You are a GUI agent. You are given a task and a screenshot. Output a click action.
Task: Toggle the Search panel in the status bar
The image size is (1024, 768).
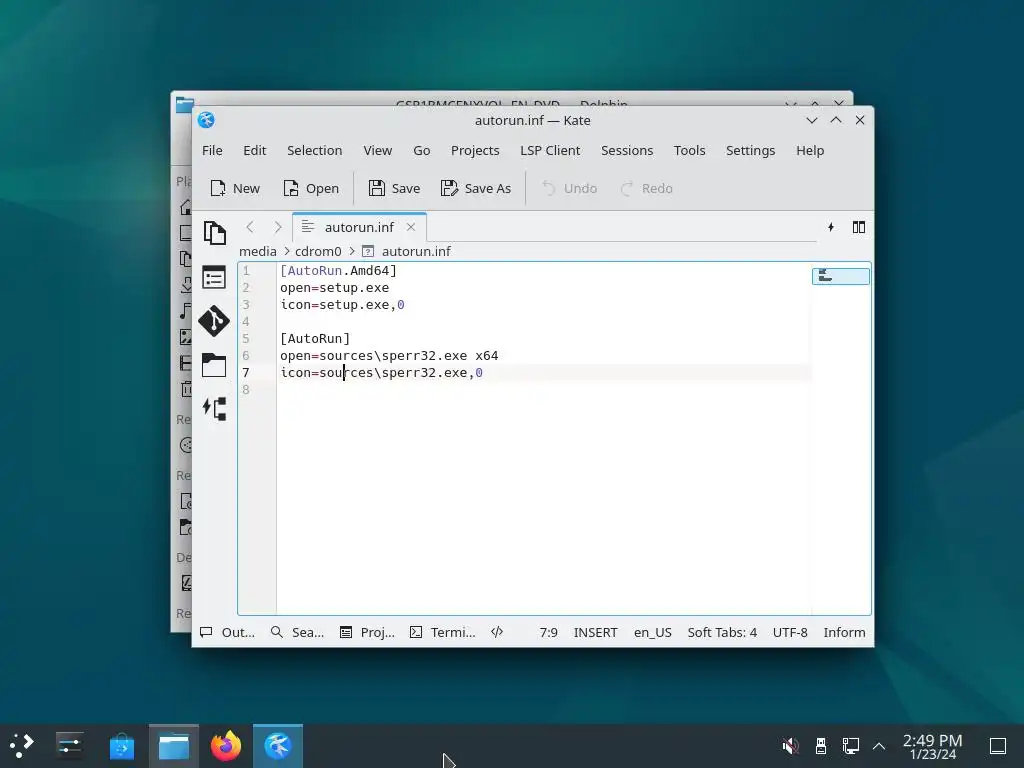[297, 632]
